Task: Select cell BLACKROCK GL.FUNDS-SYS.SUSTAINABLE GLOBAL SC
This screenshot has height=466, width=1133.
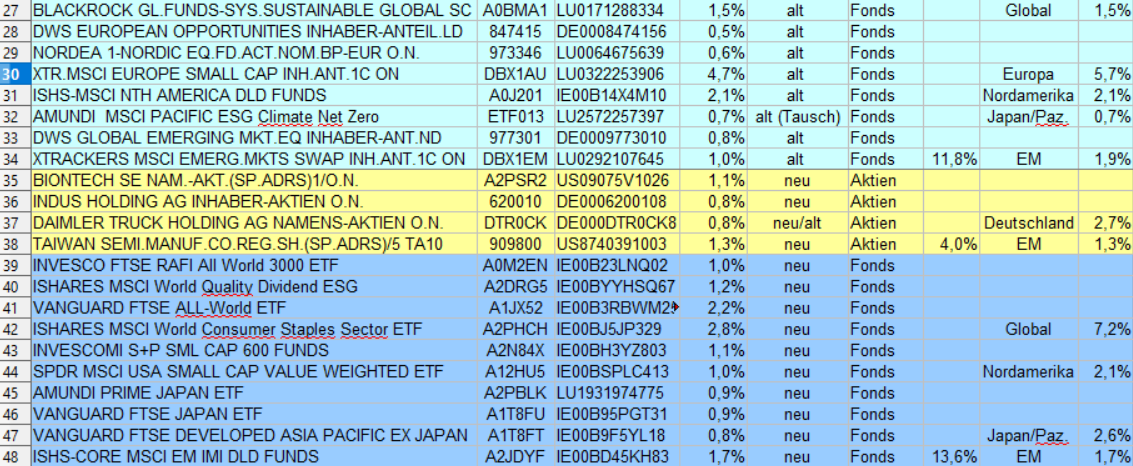Action: click(x=254, y=11)
